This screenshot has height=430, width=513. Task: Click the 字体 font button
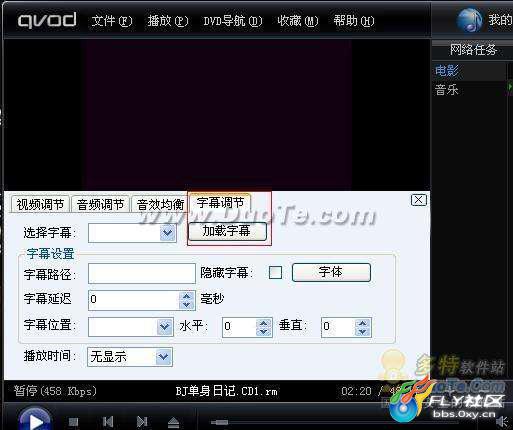coord(331,272)
